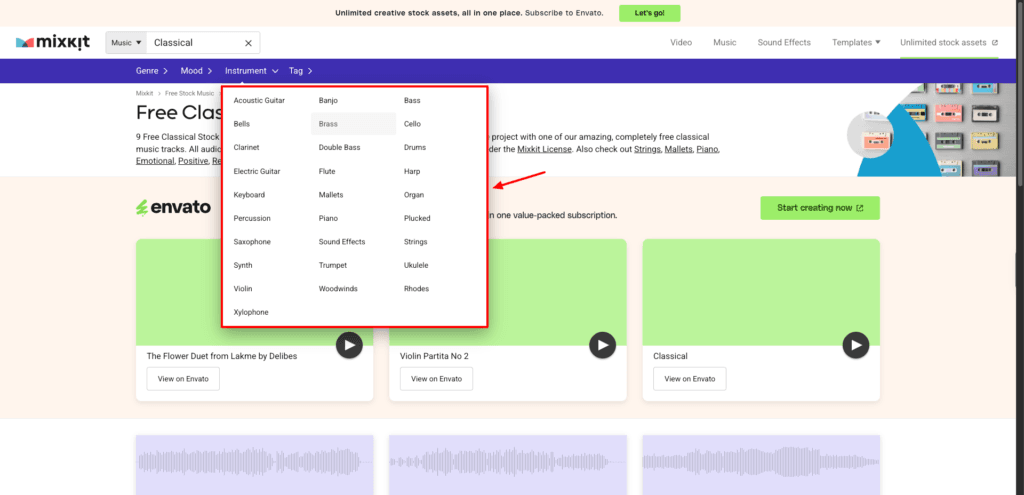1024x495 pixels.
Task: Pick Rhodes from instrument menu
Action: (x=417, y=289)
